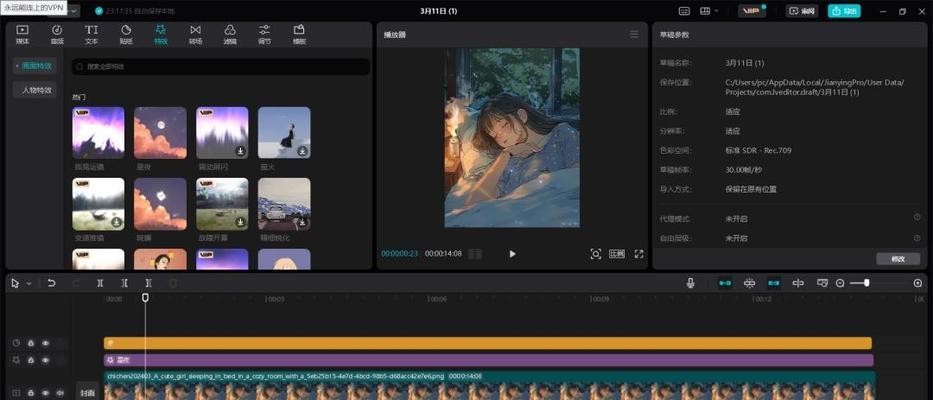Open the Text (文本) tab

click(x=91, y=35)
